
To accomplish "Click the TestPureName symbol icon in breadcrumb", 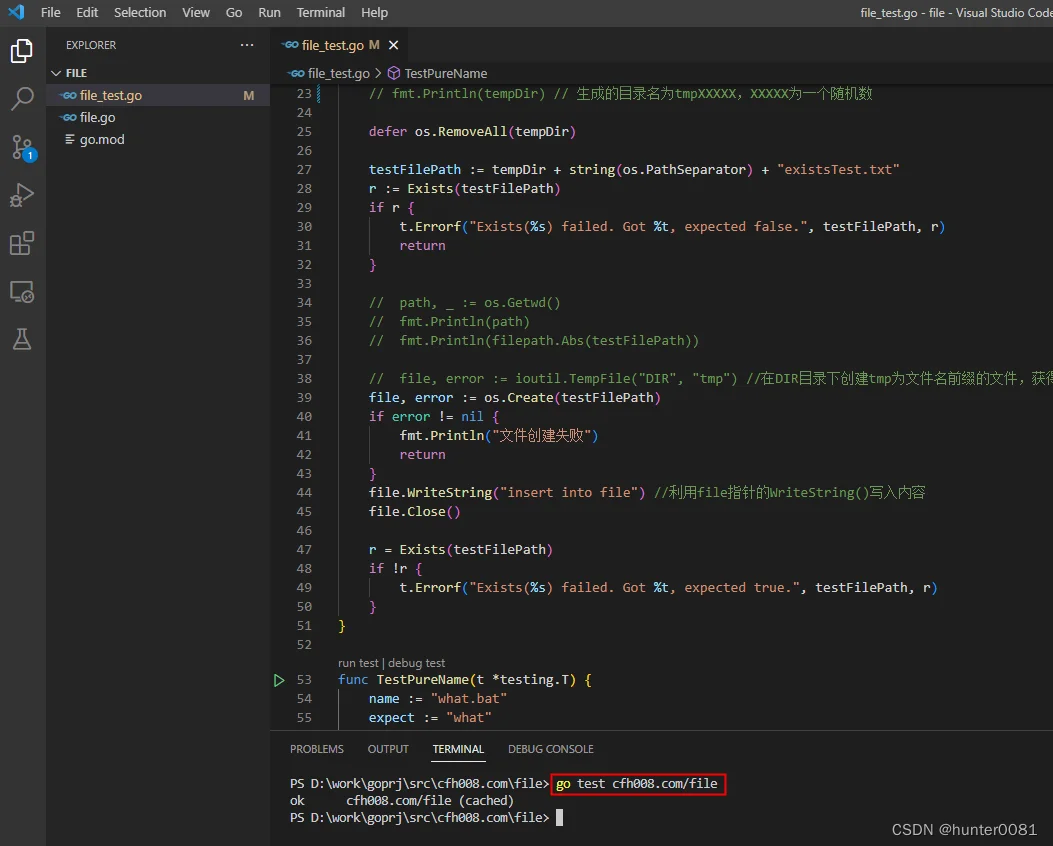I will coord(394,73).
